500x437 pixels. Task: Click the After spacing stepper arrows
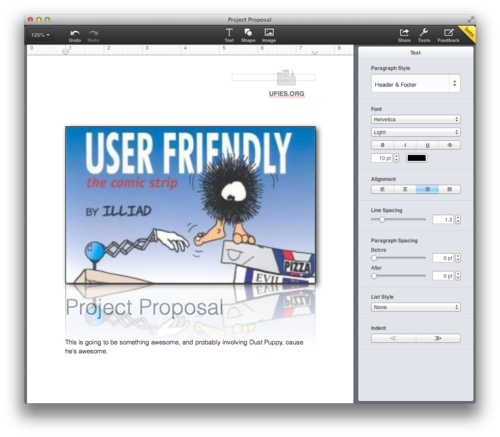(458, 276)
